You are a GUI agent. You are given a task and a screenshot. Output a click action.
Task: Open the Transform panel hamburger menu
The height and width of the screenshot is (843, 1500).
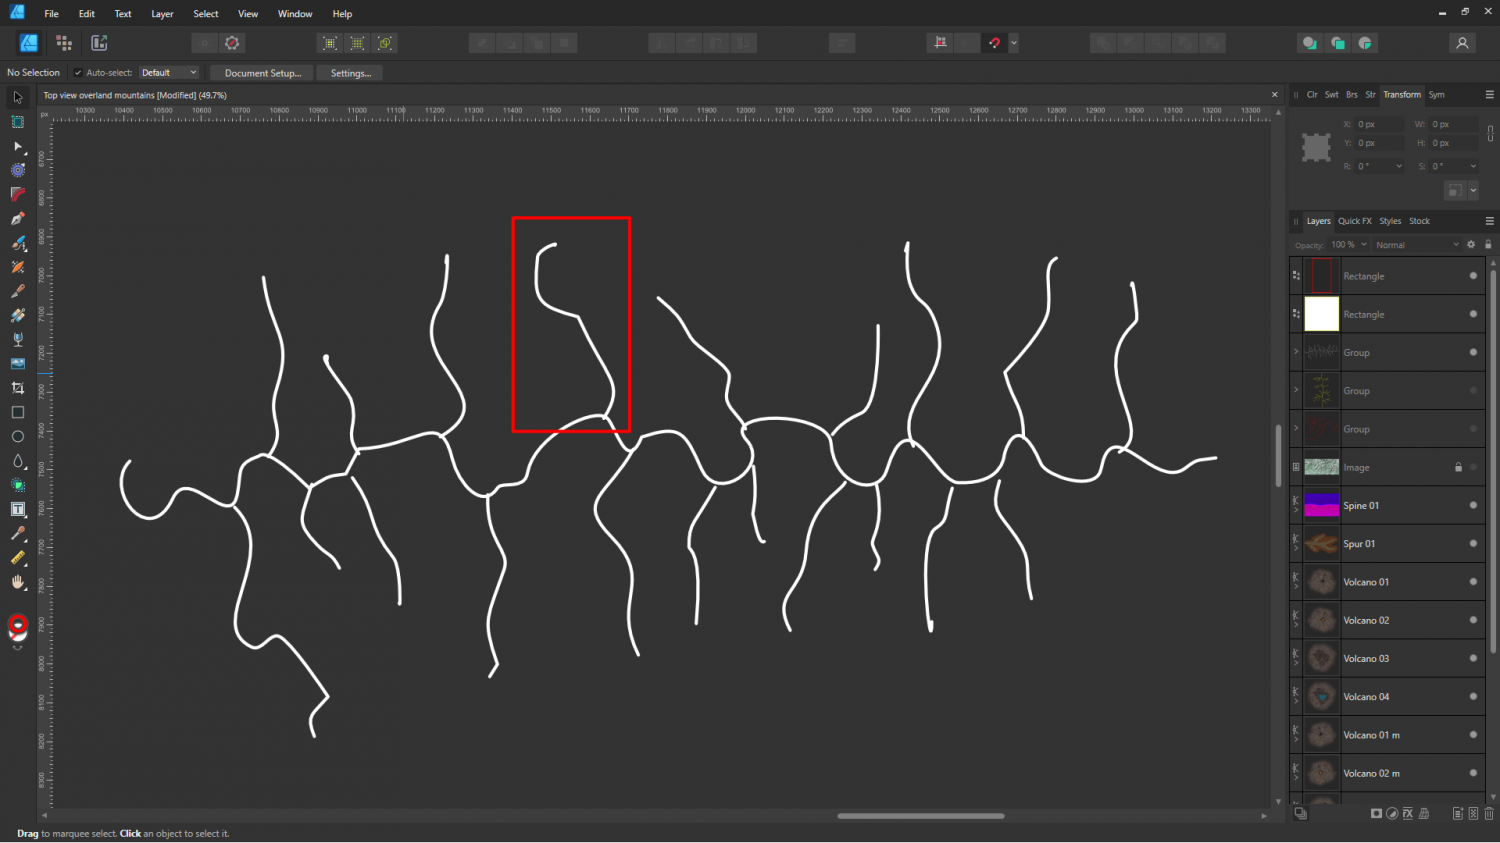[1489, 95]
